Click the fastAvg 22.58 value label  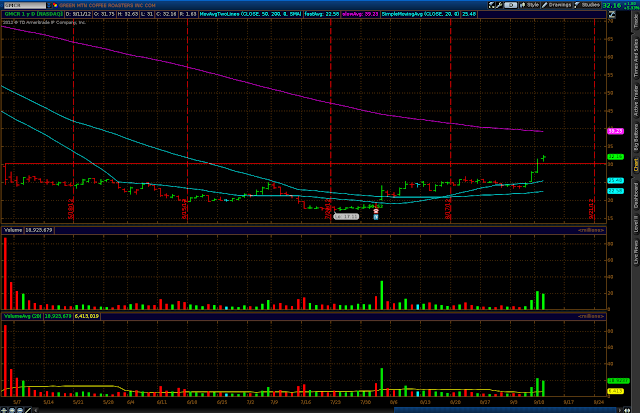pyautogui.click(x=322, y=14)
